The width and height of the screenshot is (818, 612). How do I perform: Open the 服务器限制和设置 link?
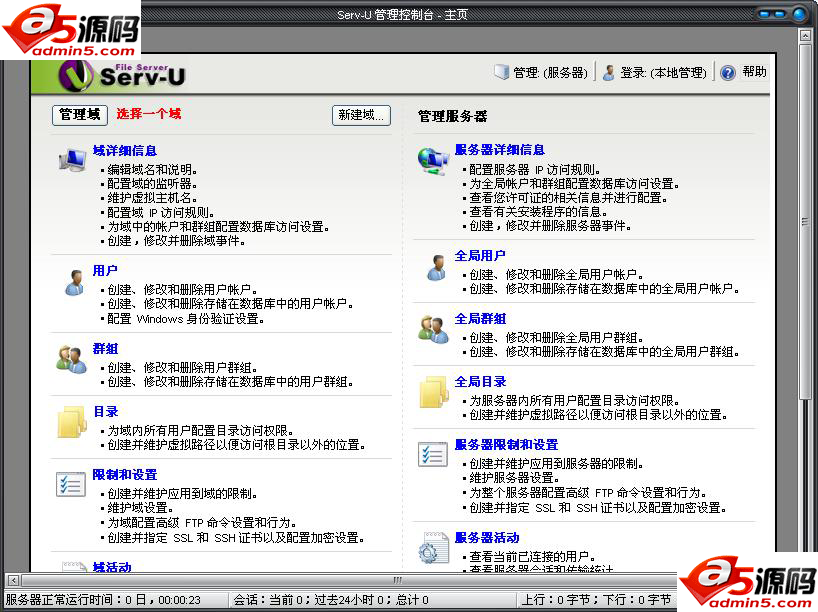point(506,445)
